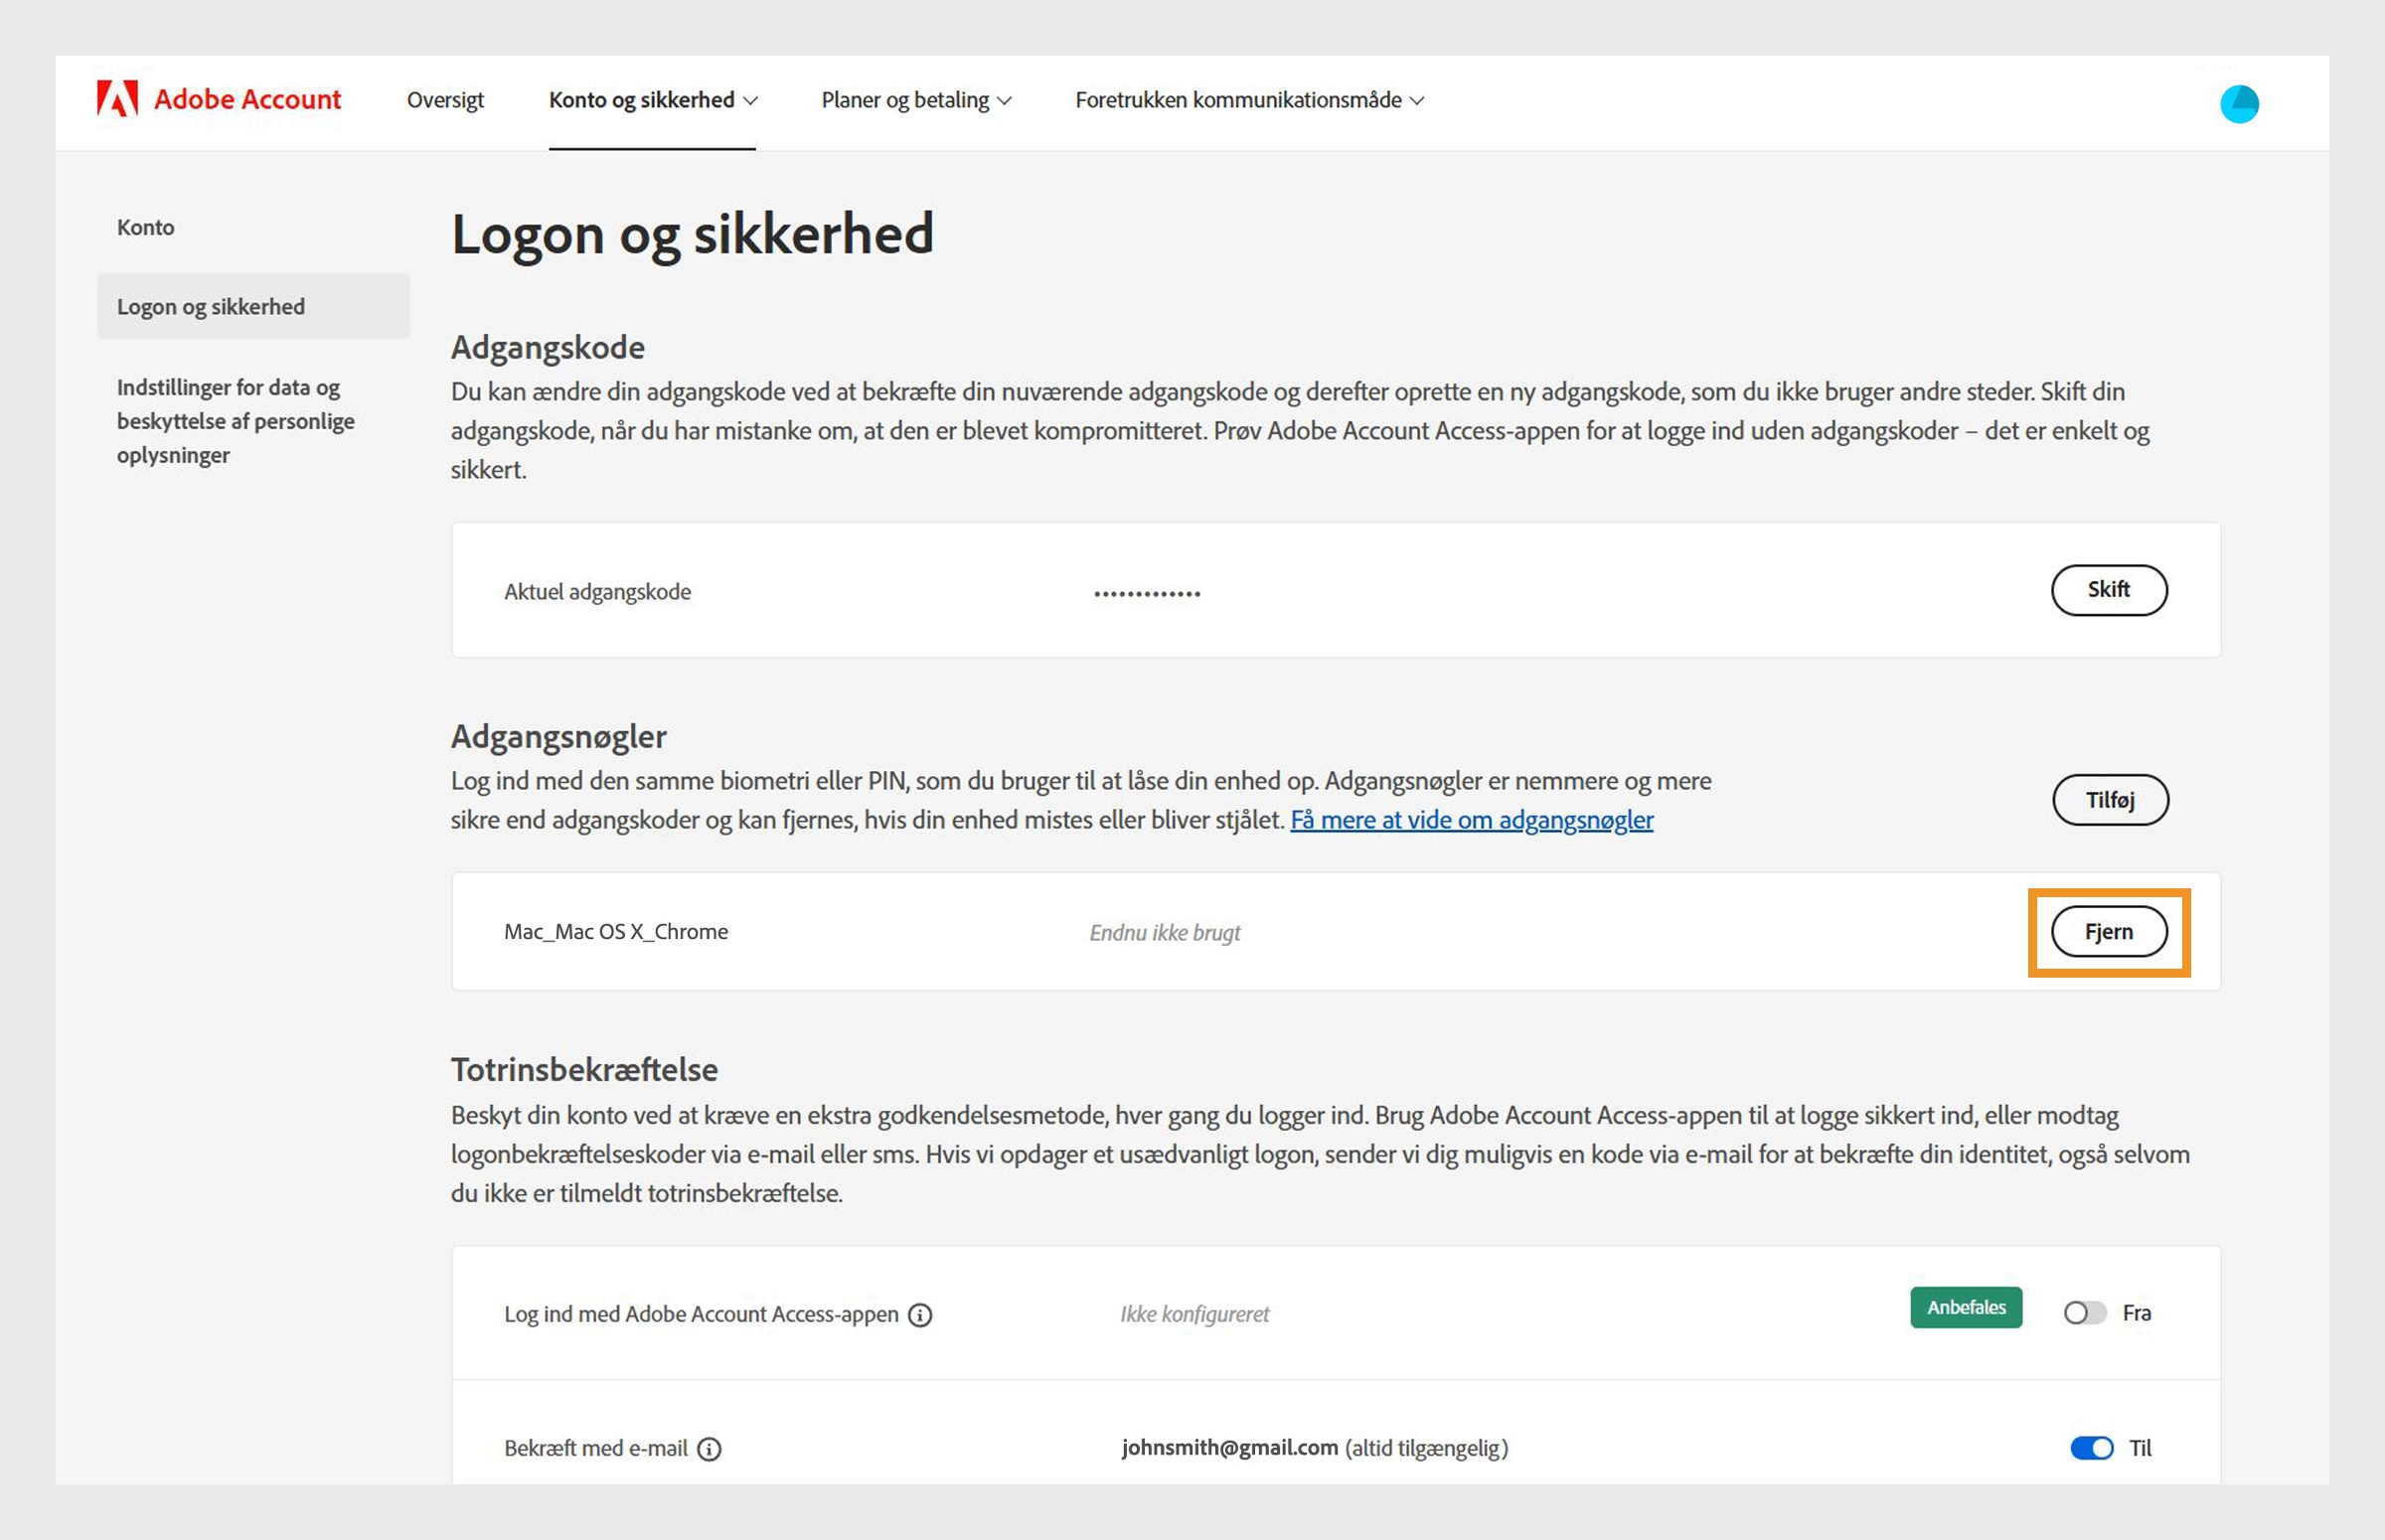Remove the Mac_Mac OS X_Chrome passkey via Fjern
This screenshot has height=1540, width=2385.
point(2108,931)
